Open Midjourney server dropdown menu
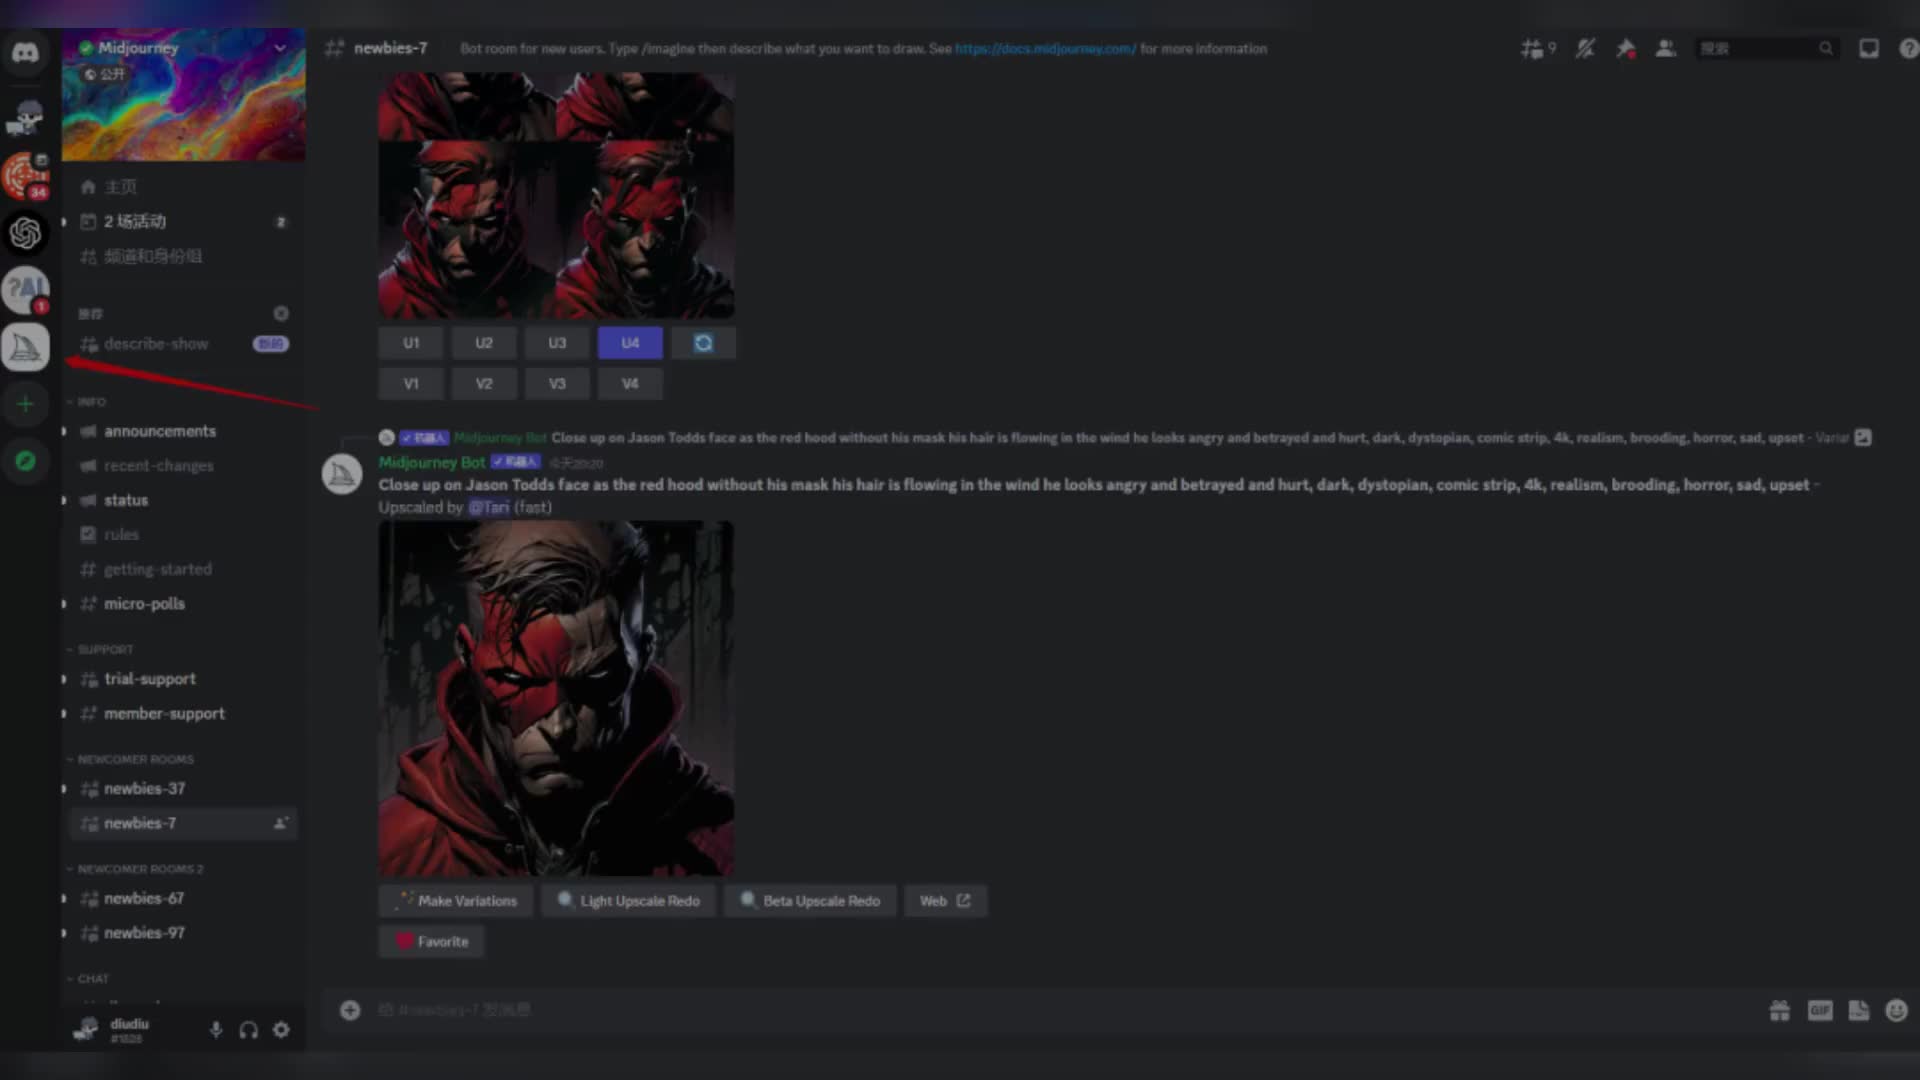1920x1080 pixels. [280, 48]
